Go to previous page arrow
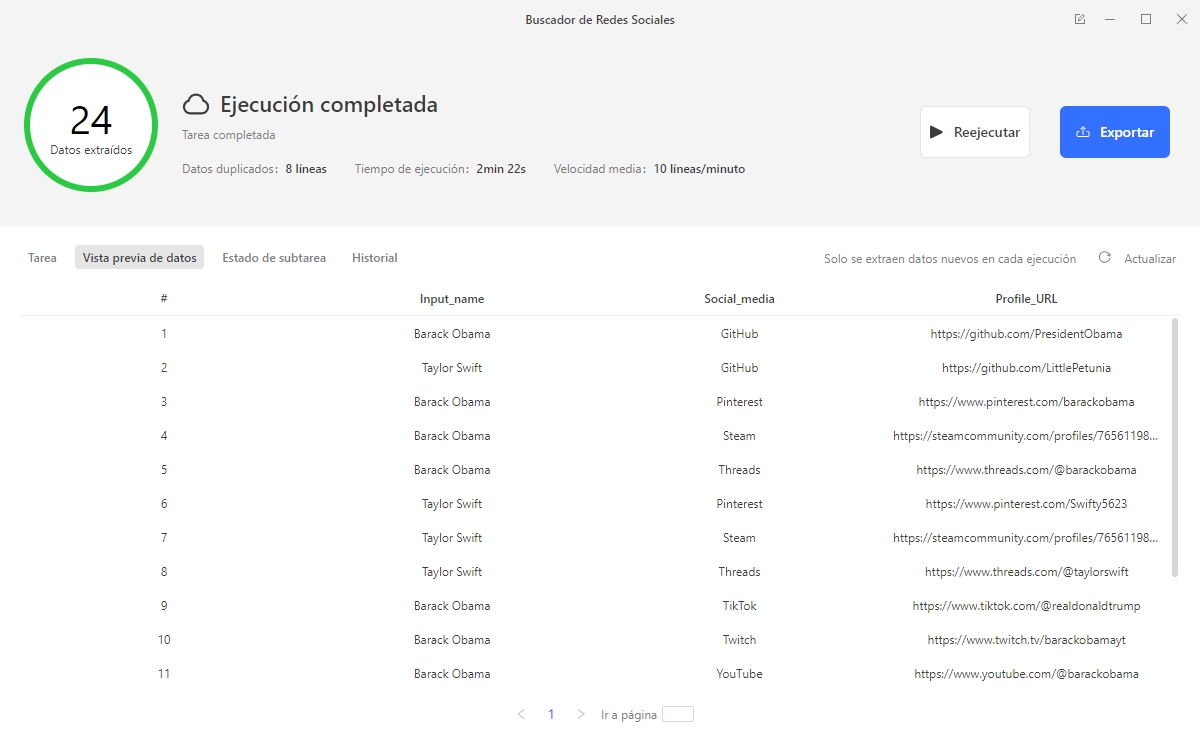Viewport: 1200px width, 734px height. tap(521, 714)
